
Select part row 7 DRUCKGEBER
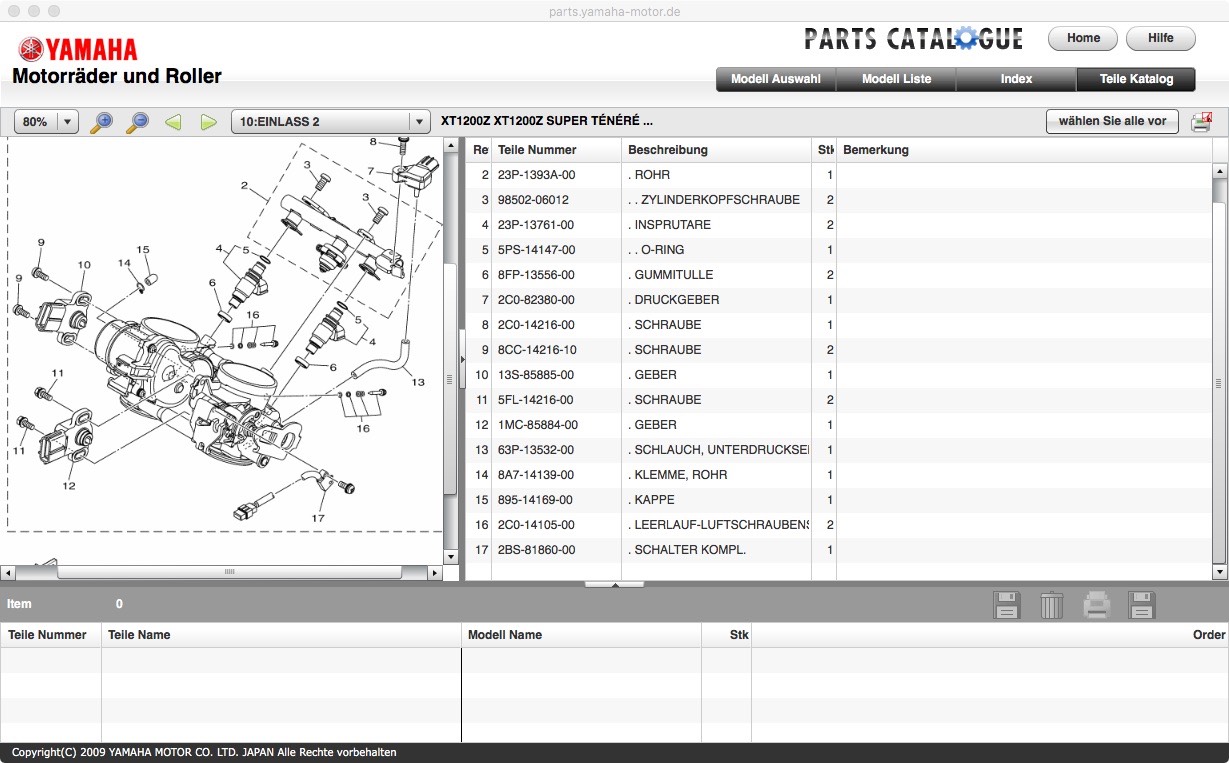coord(676,300)
